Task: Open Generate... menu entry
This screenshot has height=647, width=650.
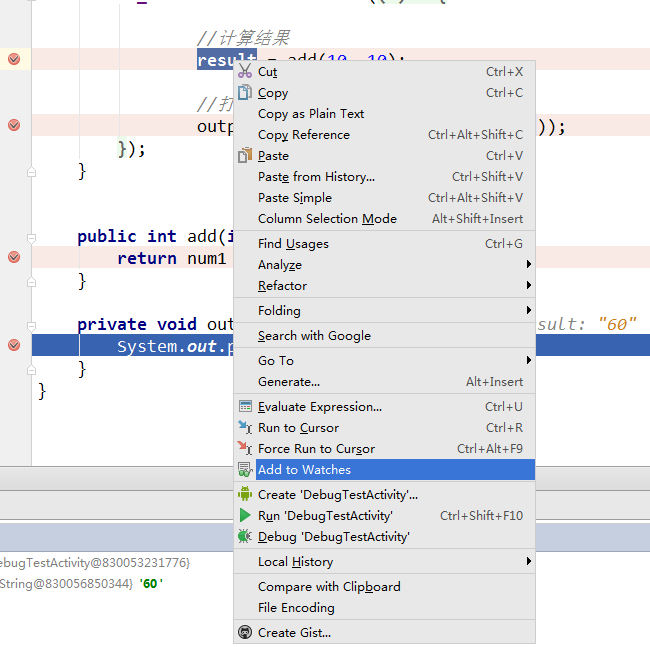Action: point(384,382)
